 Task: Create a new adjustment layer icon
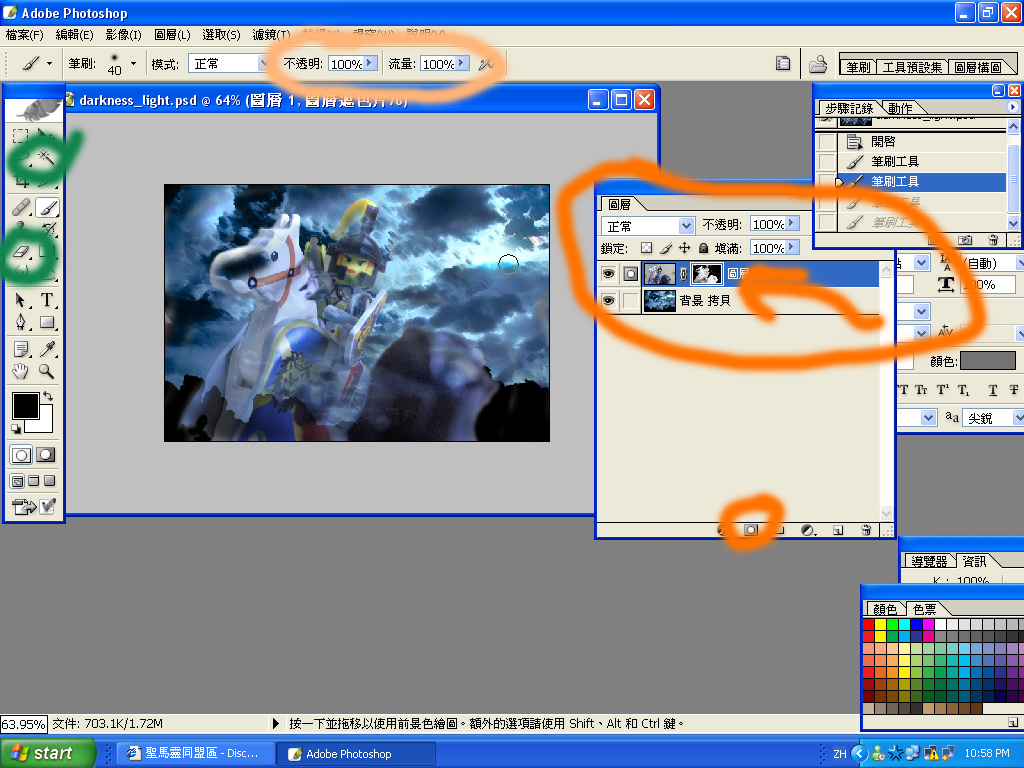click(808, 530)
